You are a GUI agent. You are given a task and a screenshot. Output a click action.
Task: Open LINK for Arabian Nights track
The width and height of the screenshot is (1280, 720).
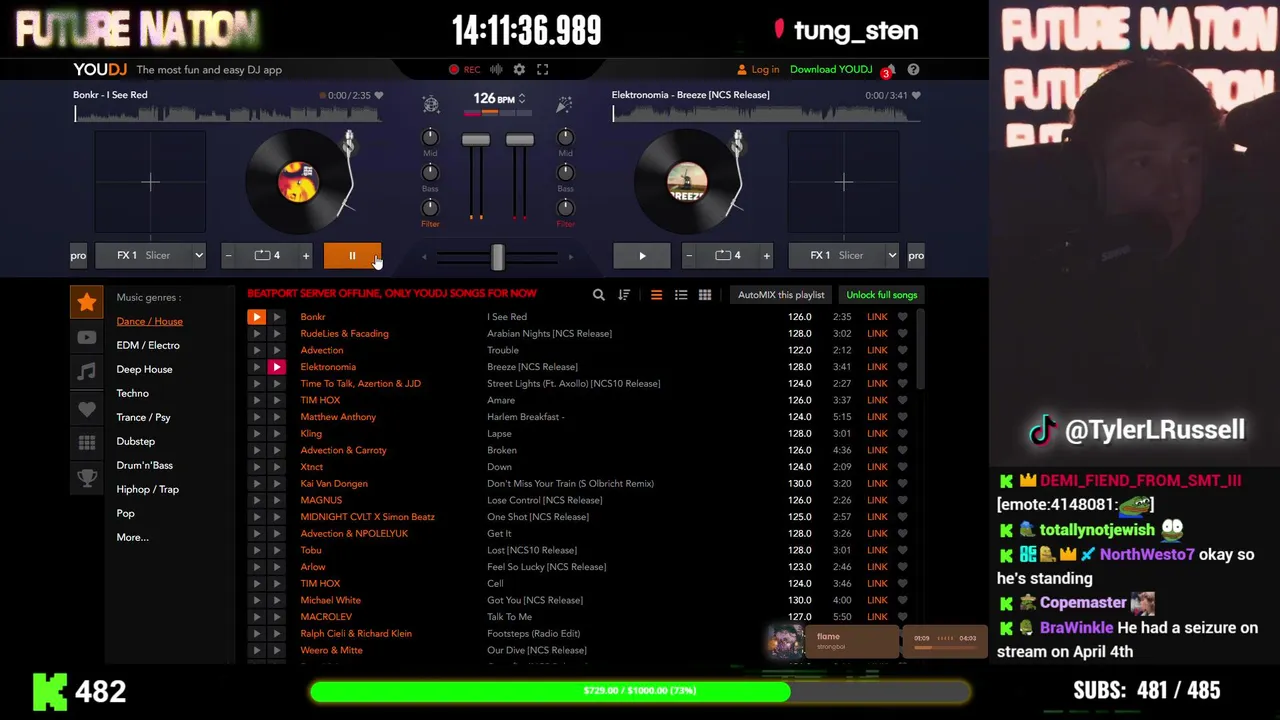[877, 334]
